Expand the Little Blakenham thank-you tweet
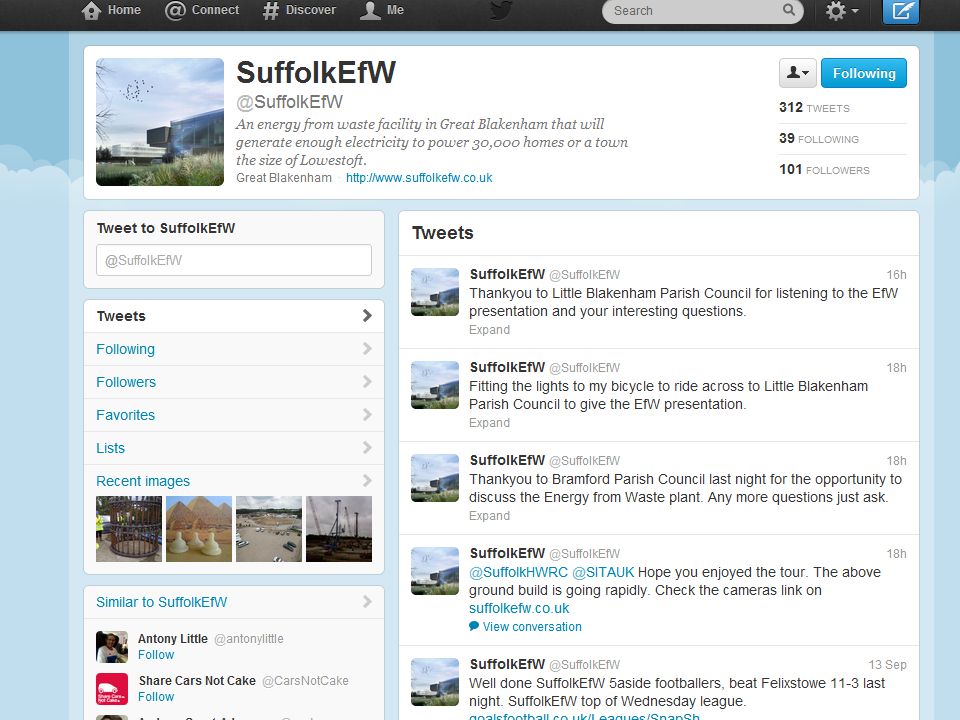The width and height of the screenshot is (960, 720). [x=489, y=329]
